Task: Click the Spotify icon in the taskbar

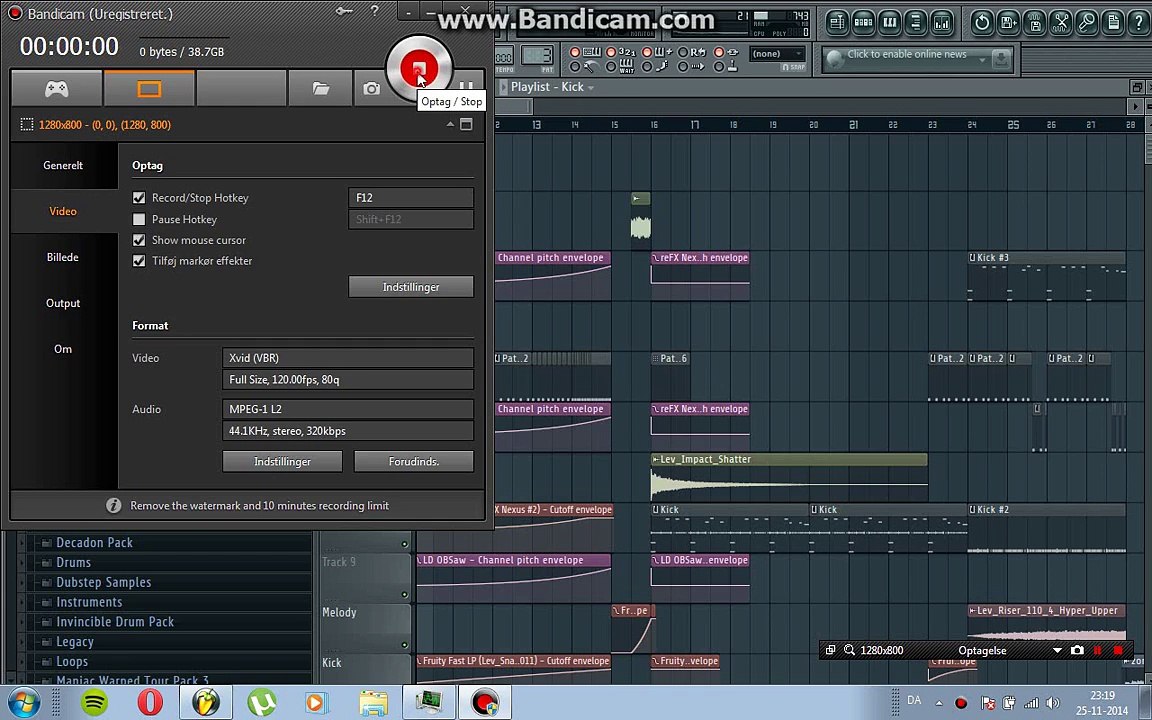Action: click(94, 703)
